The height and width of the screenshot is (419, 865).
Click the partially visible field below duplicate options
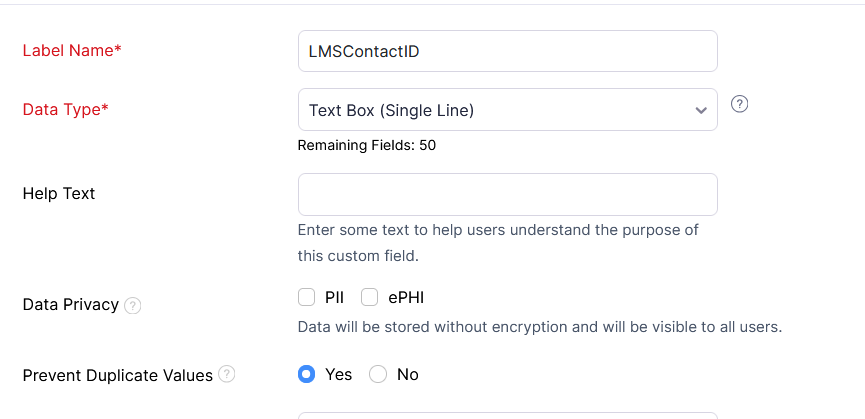click(x=507, y=415)
